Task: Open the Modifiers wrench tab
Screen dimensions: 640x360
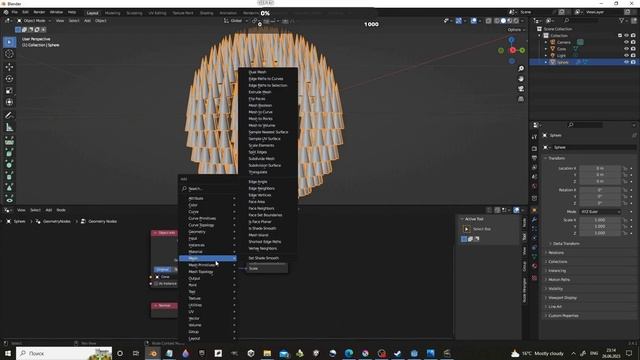Action: click(534, 220)
